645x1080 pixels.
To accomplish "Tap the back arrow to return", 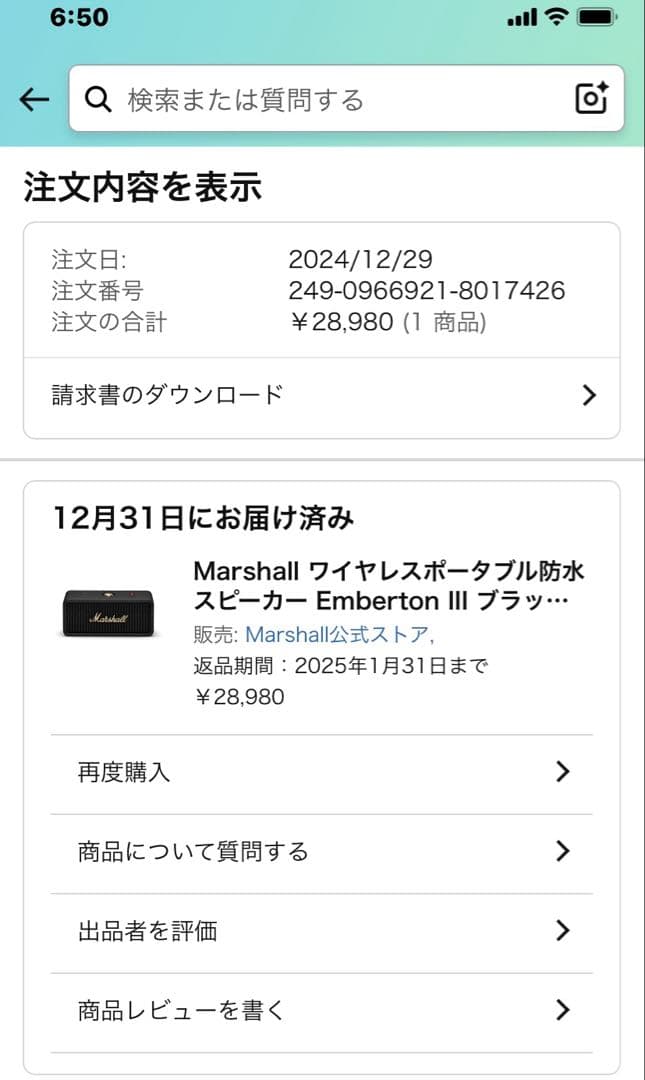I will [x=33, y=98].
